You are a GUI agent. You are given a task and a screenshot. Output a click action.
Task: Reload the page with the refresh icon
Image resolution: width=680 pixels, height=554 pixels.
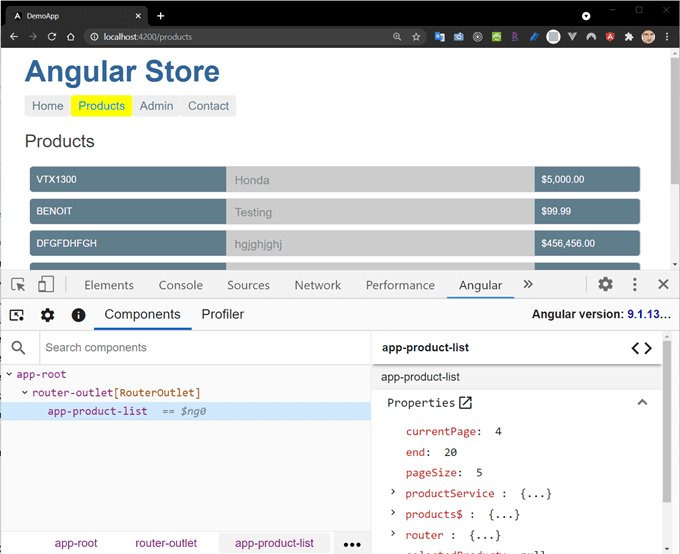tap(52, 37)
